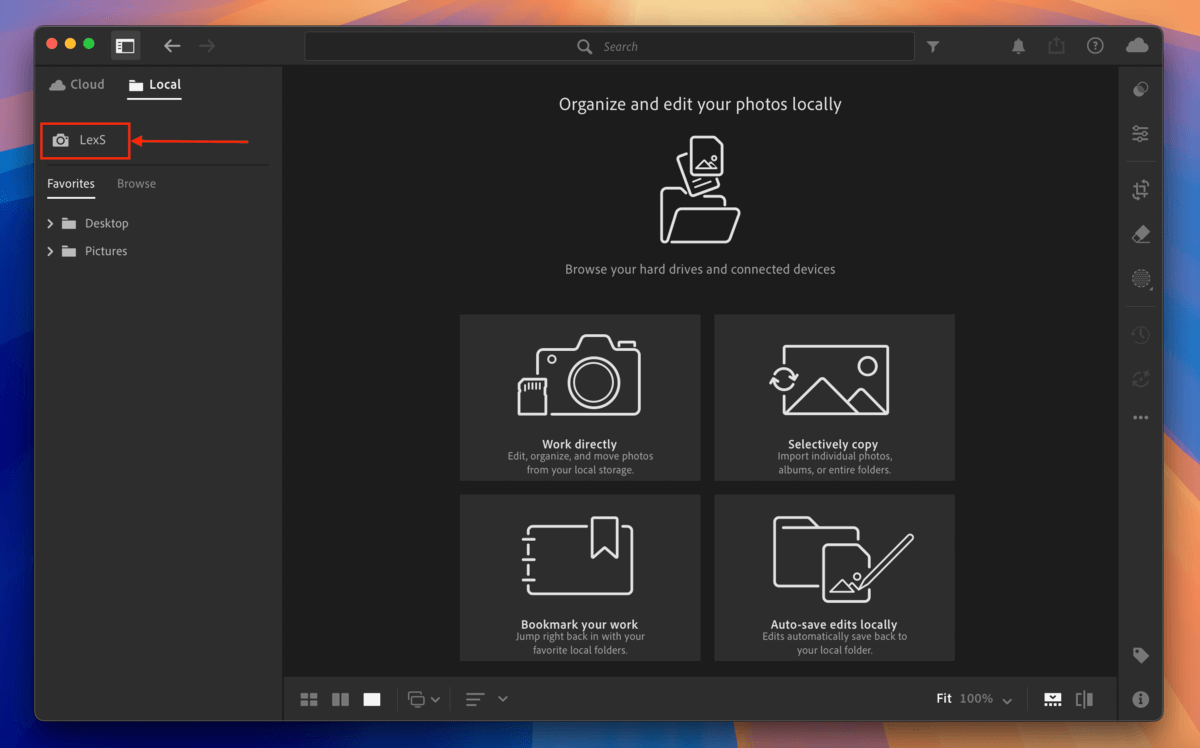
Task: Select the Masking tool icon
Action: (x=1141, y=279)
